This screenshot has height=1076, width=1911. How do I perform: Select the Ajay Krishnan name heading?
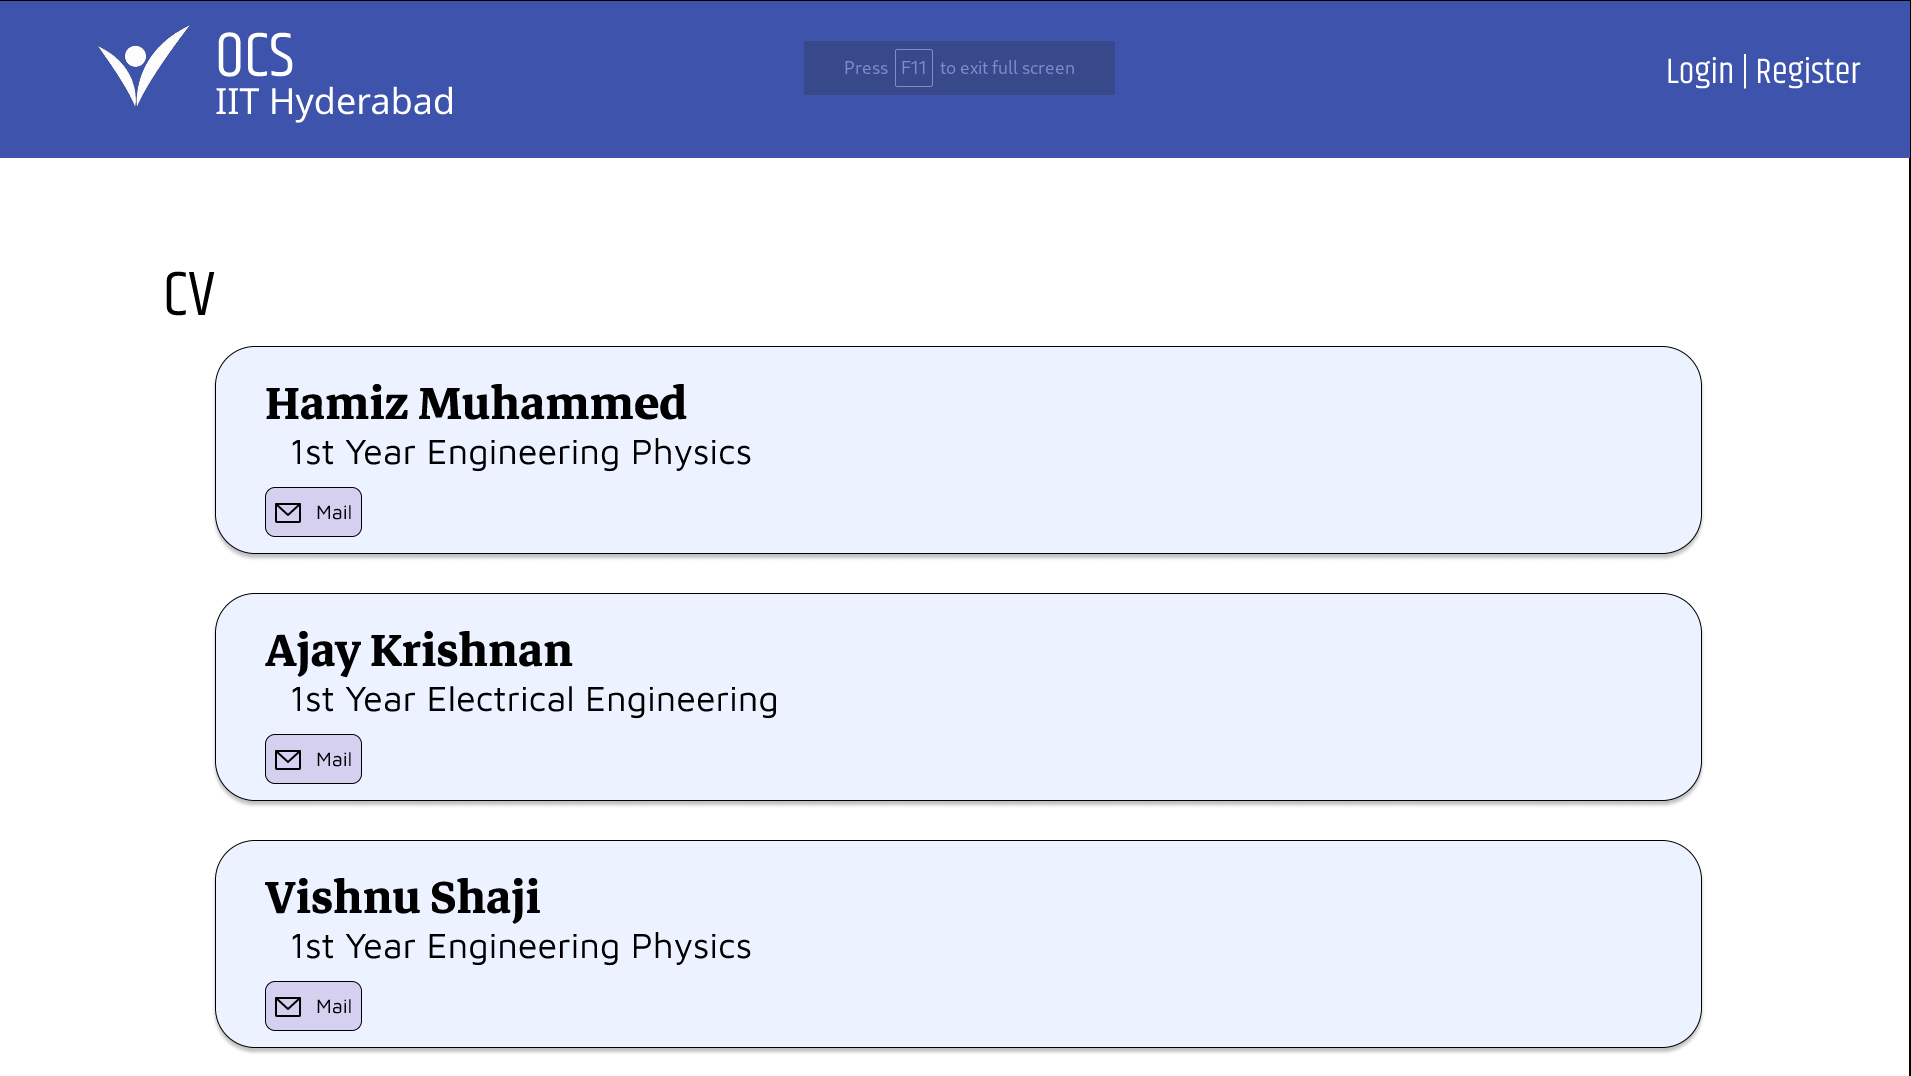click(x=418, y=651)
